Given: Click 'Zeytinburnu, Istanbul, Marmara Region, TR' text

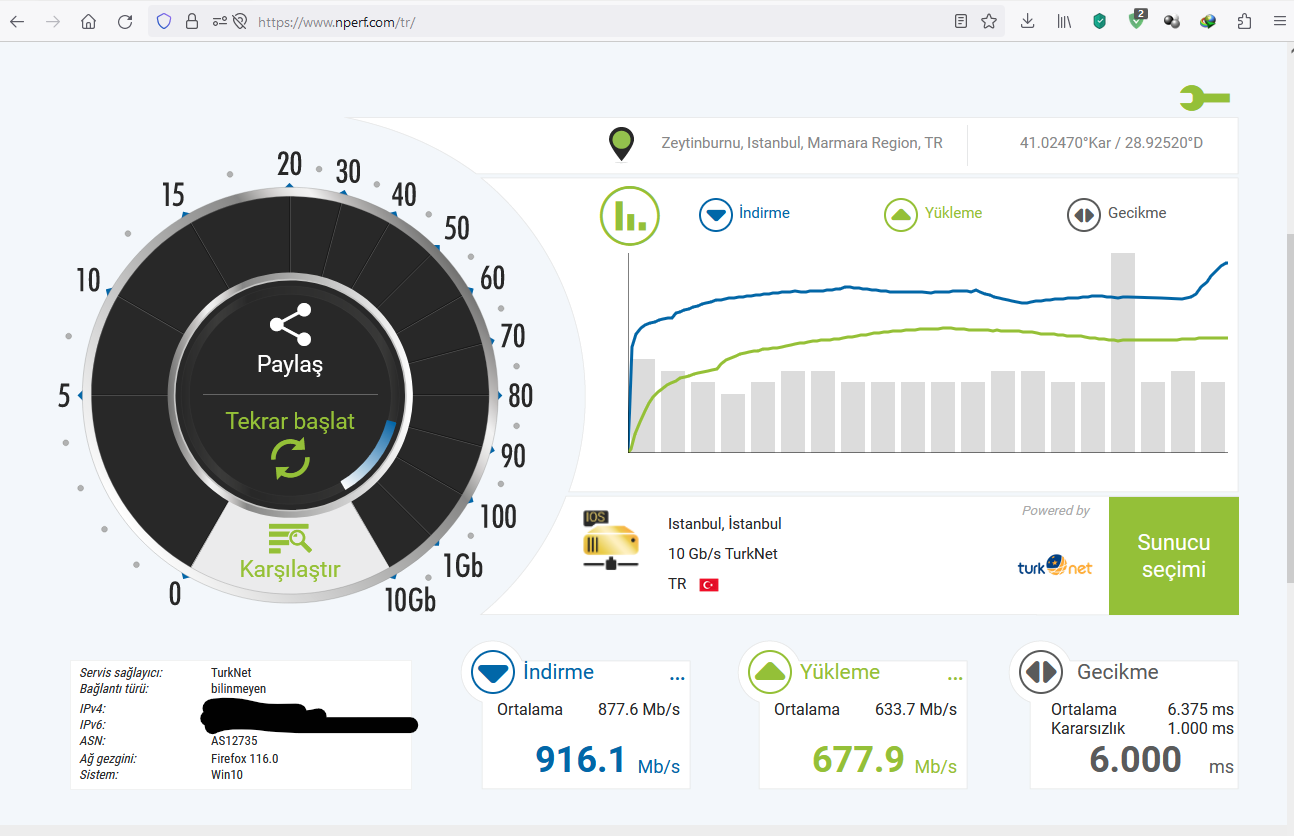Looking at the screenshot, I should tap(802, 143).
